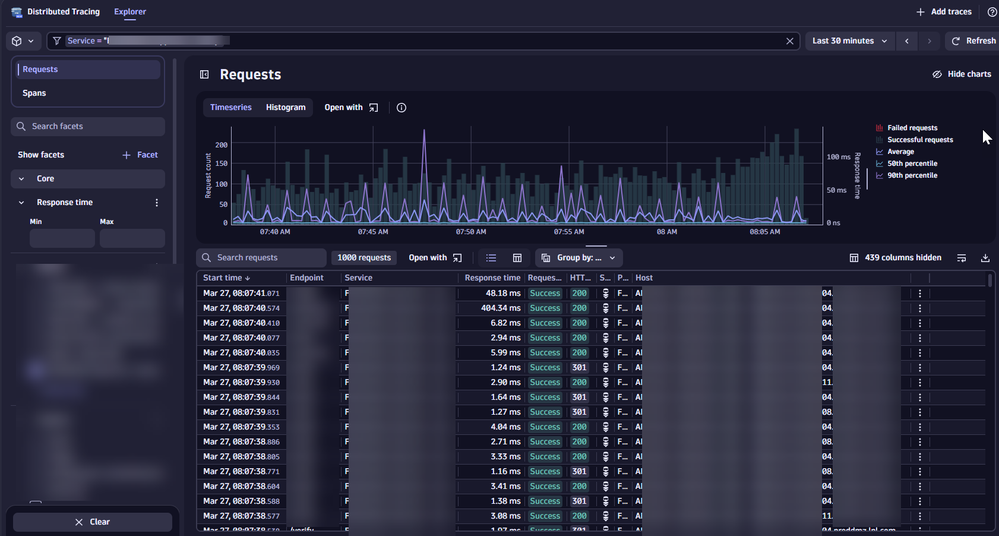The height and width of the screenshot is (536, 999).
Task: Switch to the Histogram tab
Action: click(285, 107)
